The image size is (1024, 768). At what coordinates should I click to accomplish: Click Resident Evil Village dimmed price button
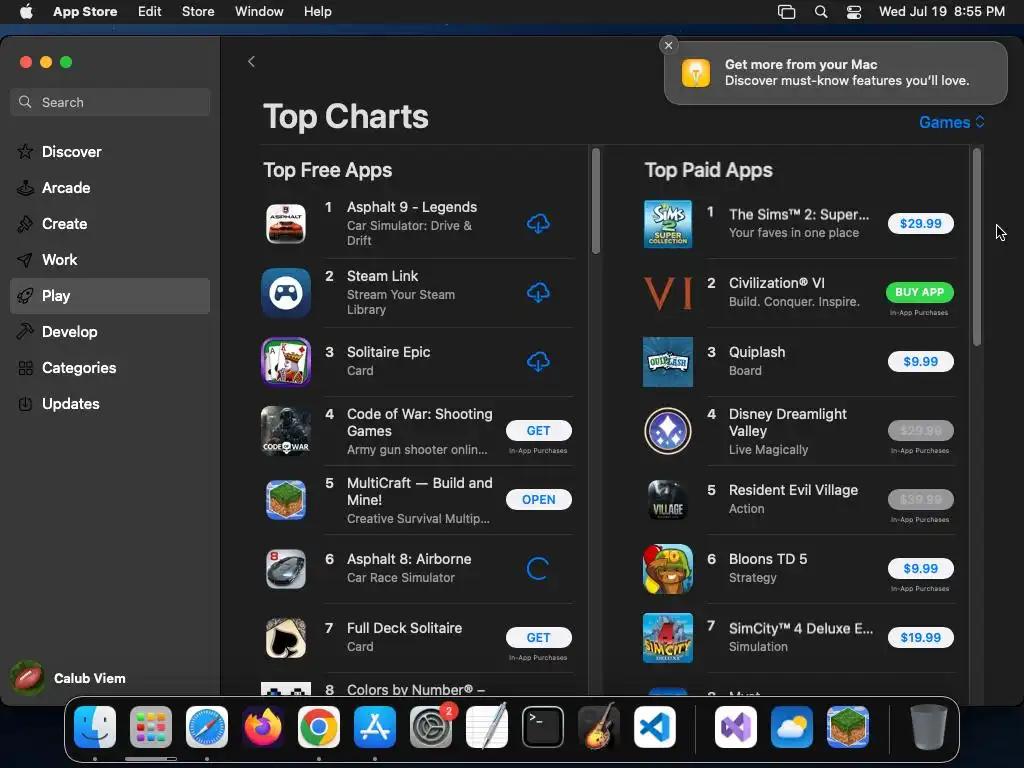click(920, 500)
